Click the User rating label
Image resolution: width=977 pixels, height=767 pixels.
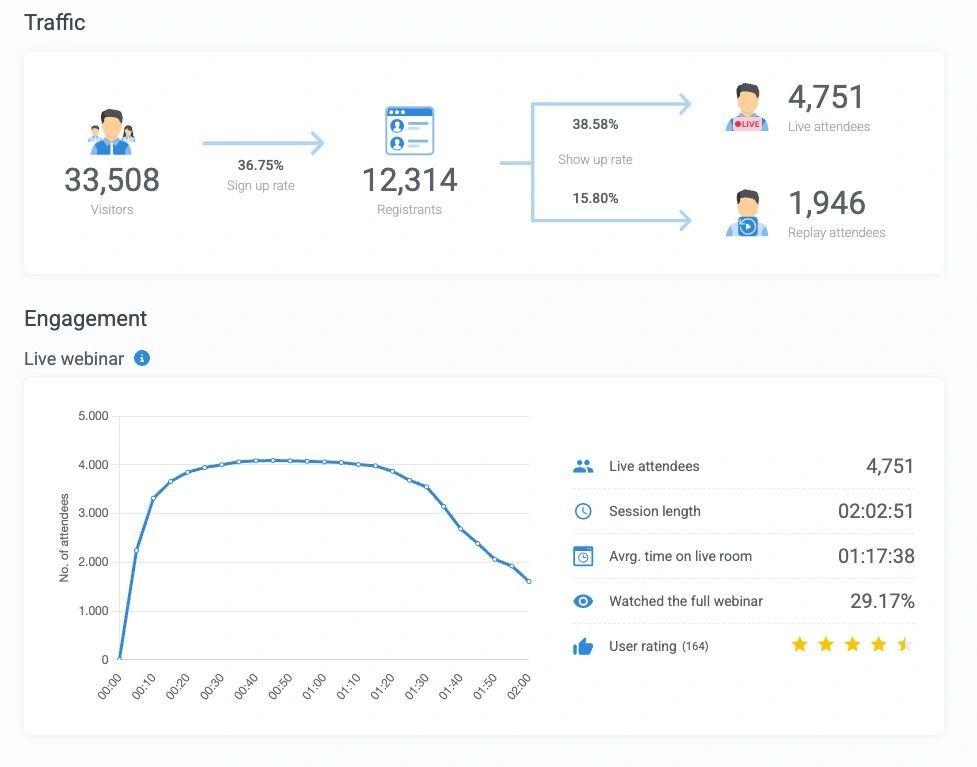click(642, 647)
